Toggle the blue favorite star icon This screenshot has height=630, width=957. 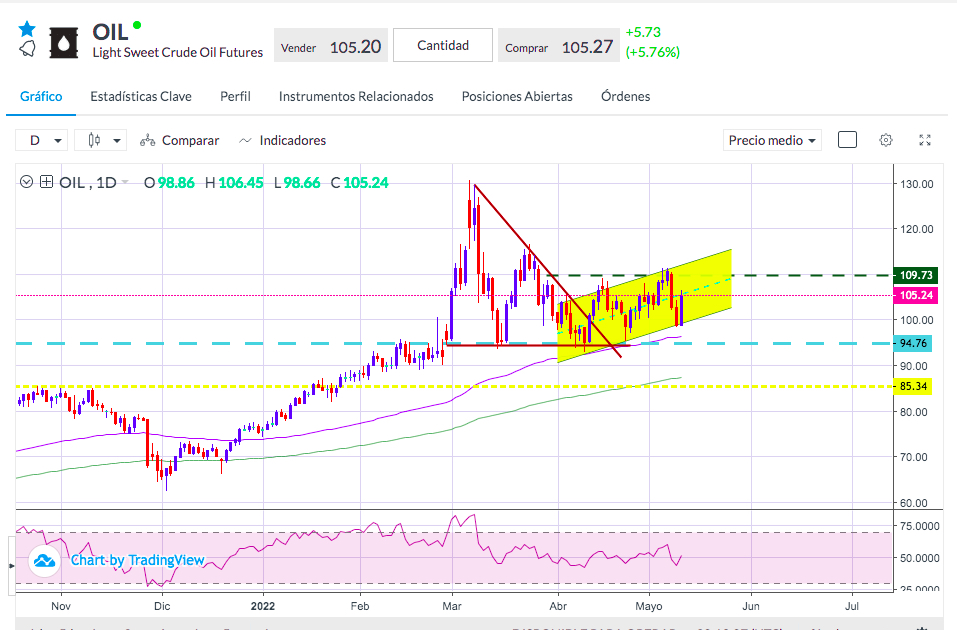point(27,29)
